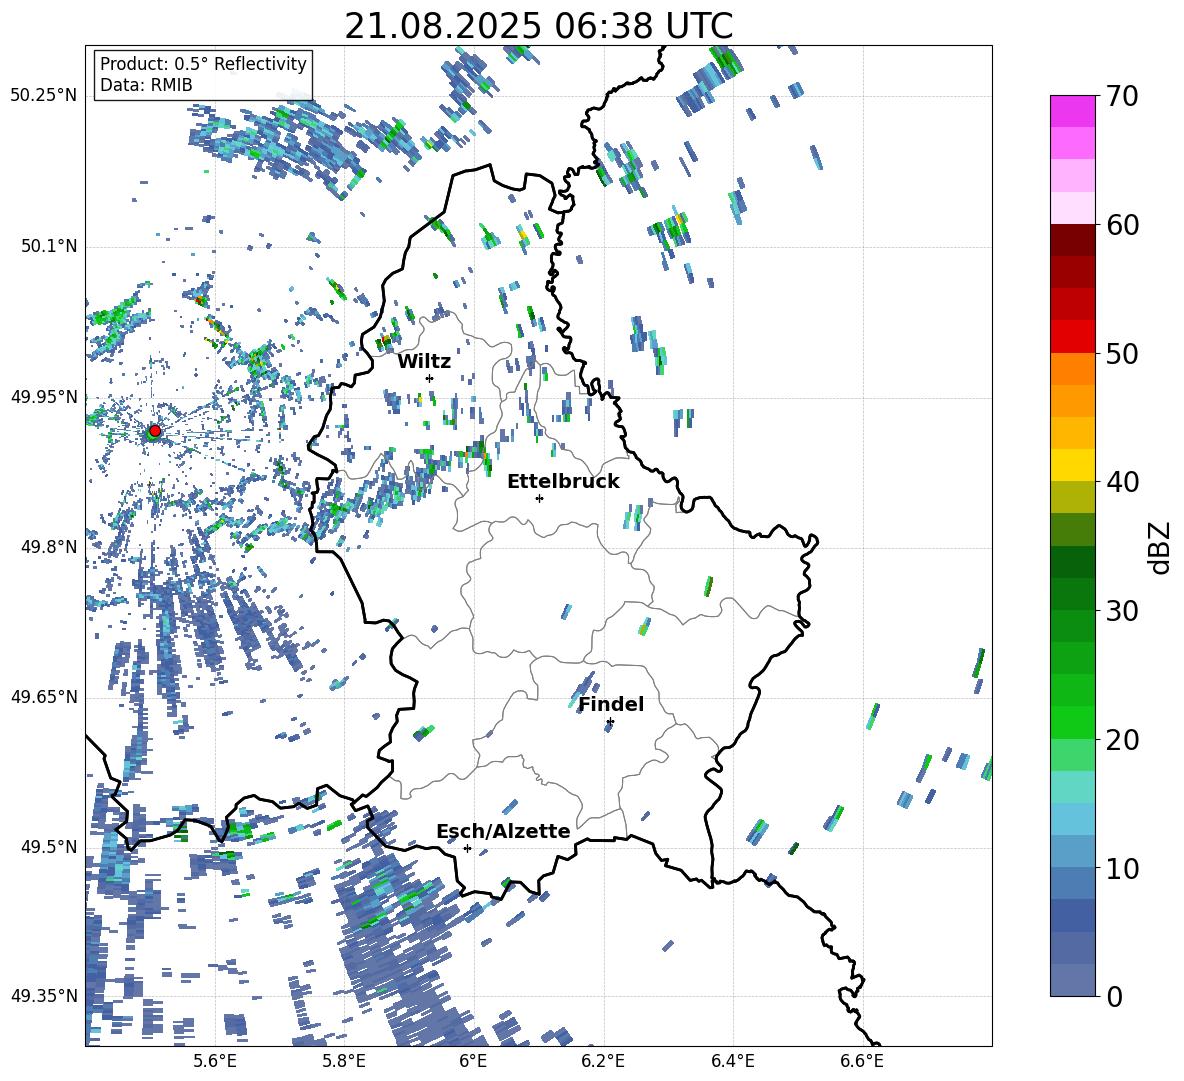Pick the dark red band below 60 dBZ
This screenshot has width=1184, height=1081.
point(1072,240)
